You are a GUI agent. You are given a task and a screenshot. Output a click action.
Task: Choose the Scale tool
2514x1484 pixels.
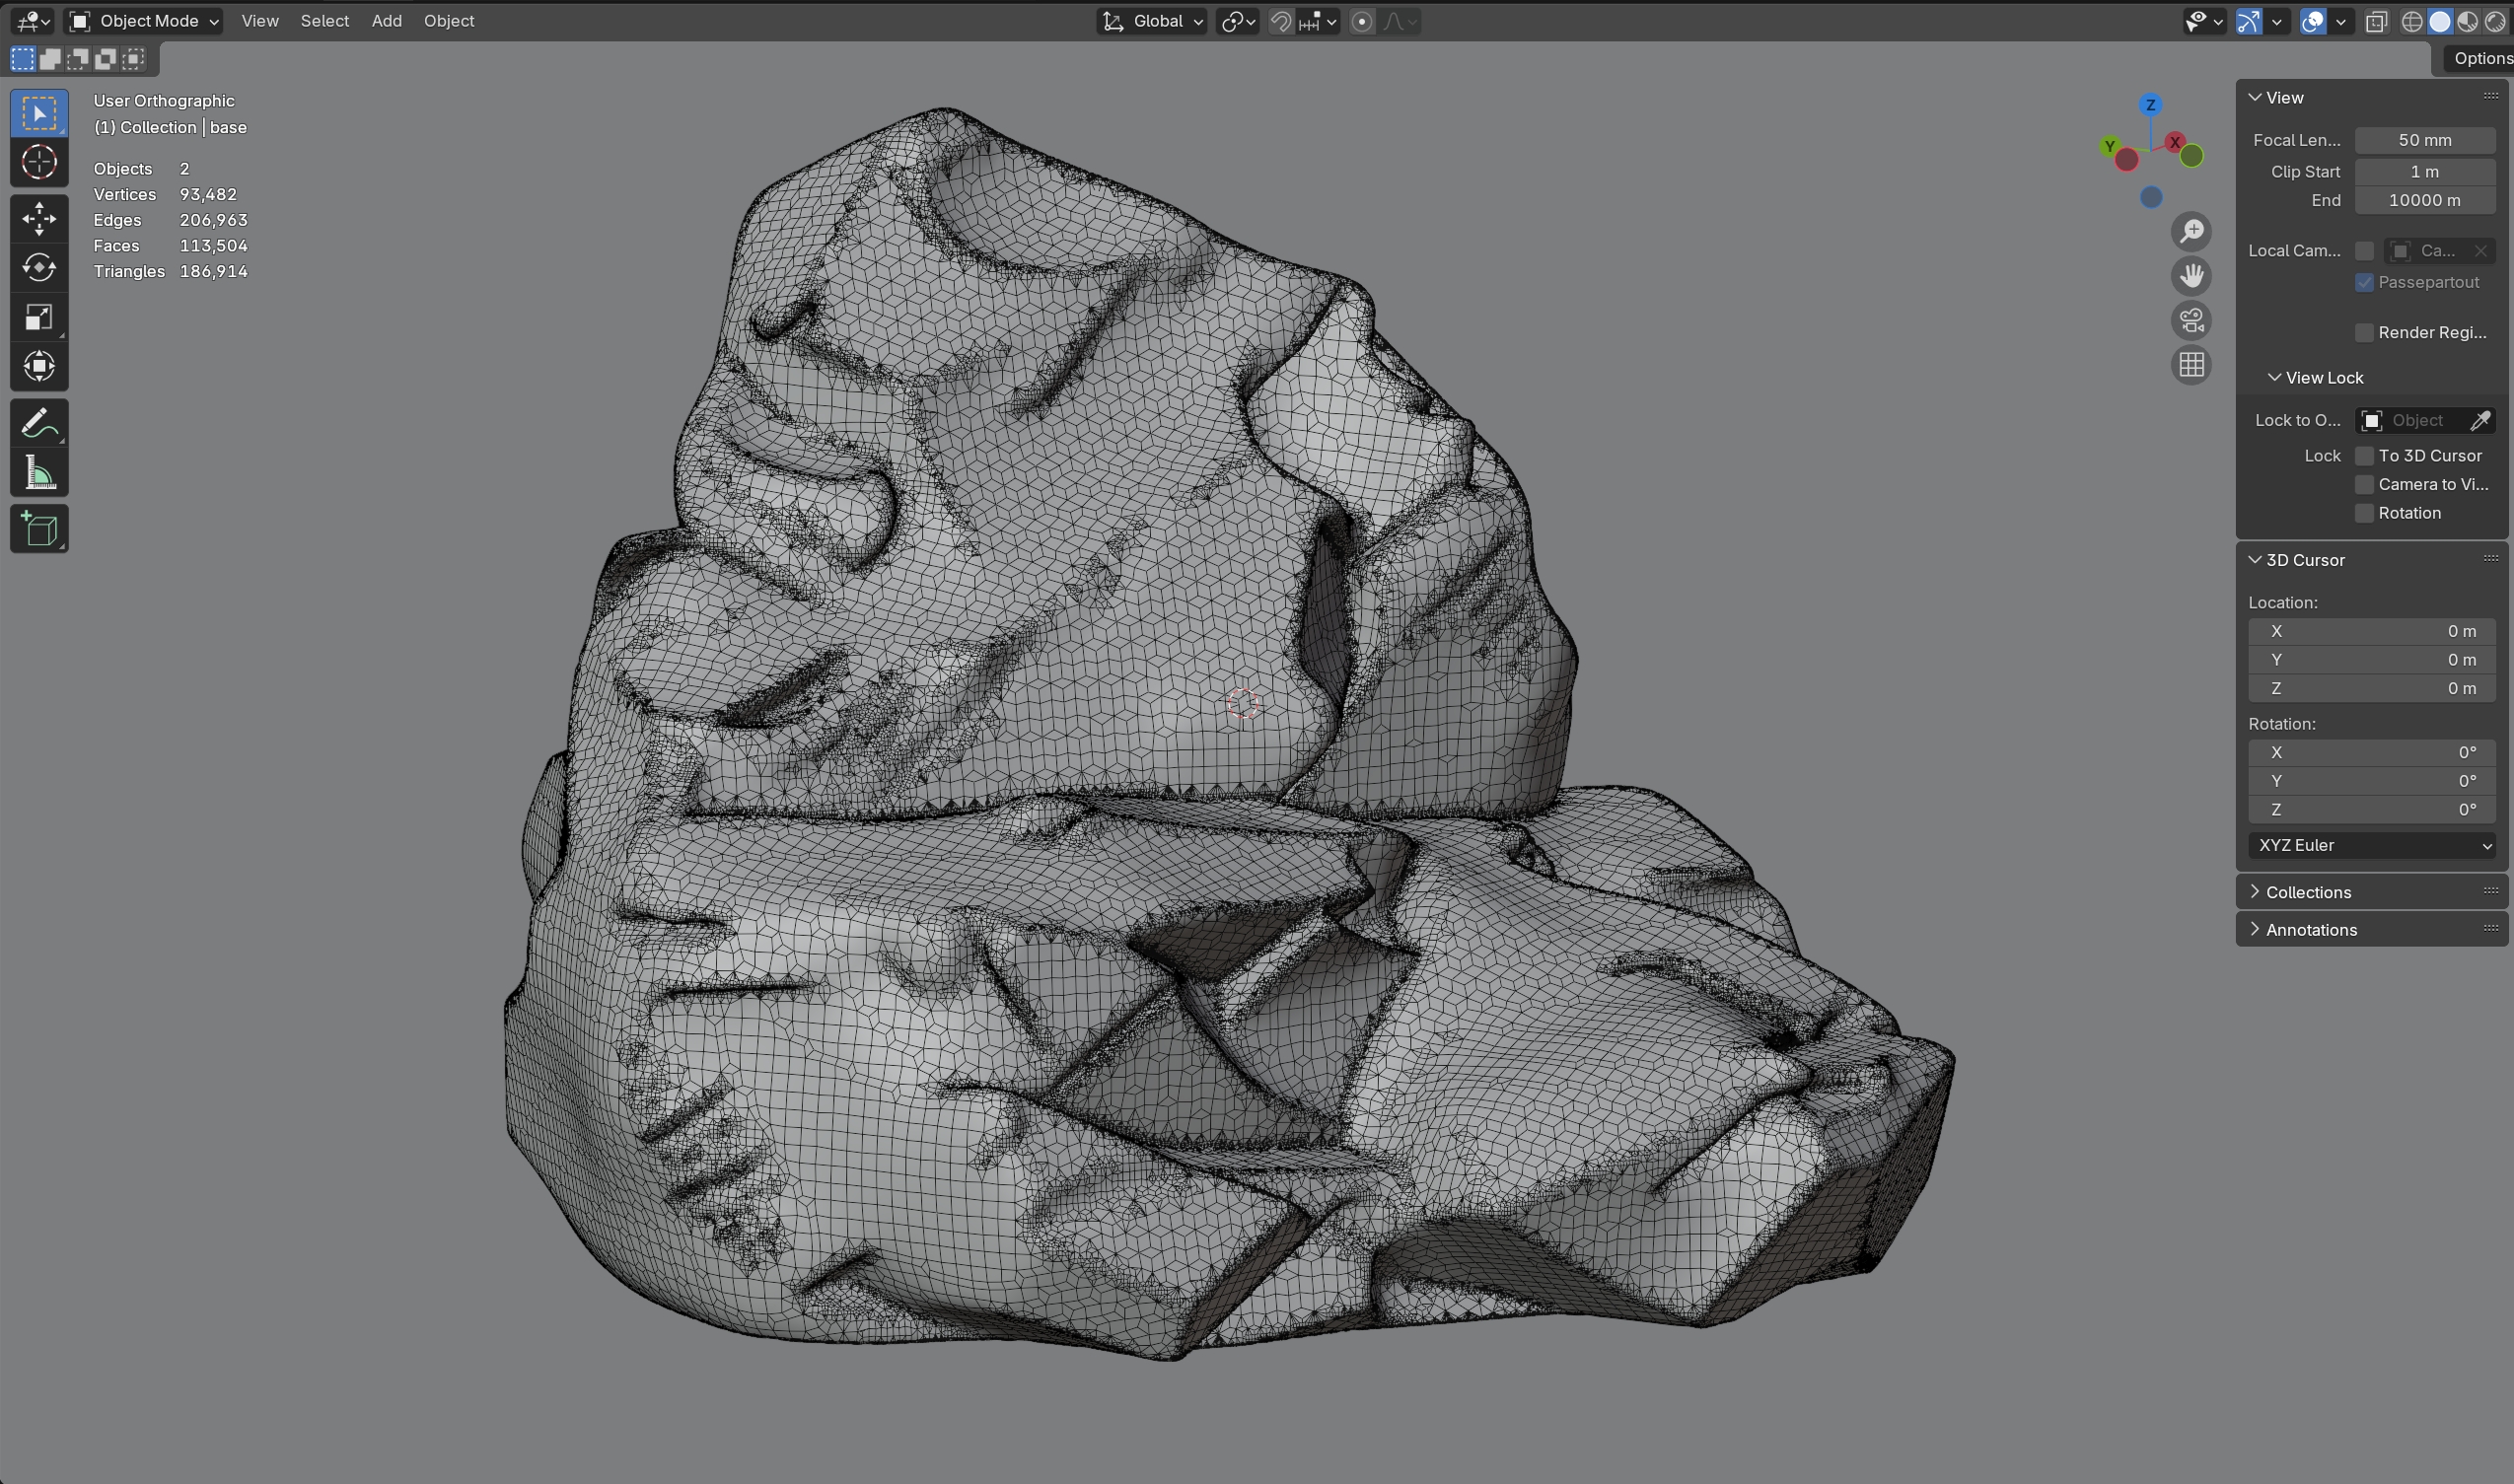(39, 317)
